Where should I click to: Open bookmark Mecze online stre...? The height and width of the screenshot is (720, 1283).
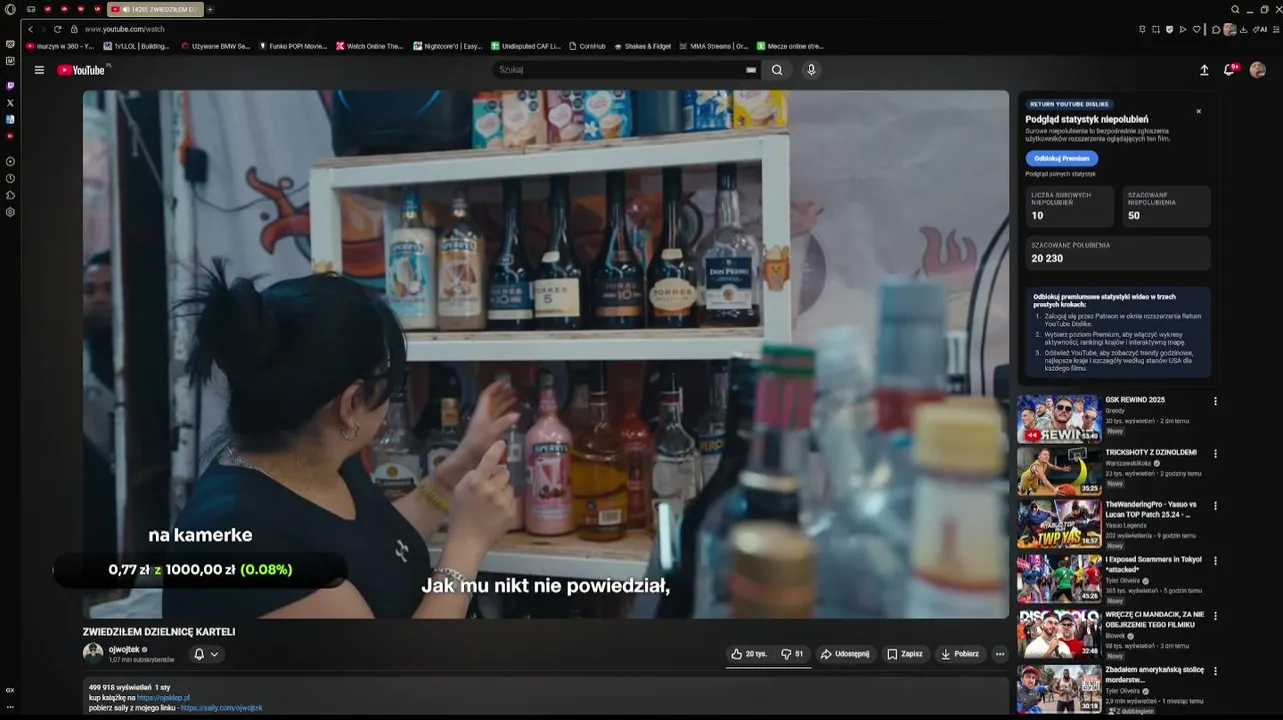point(790,46)
